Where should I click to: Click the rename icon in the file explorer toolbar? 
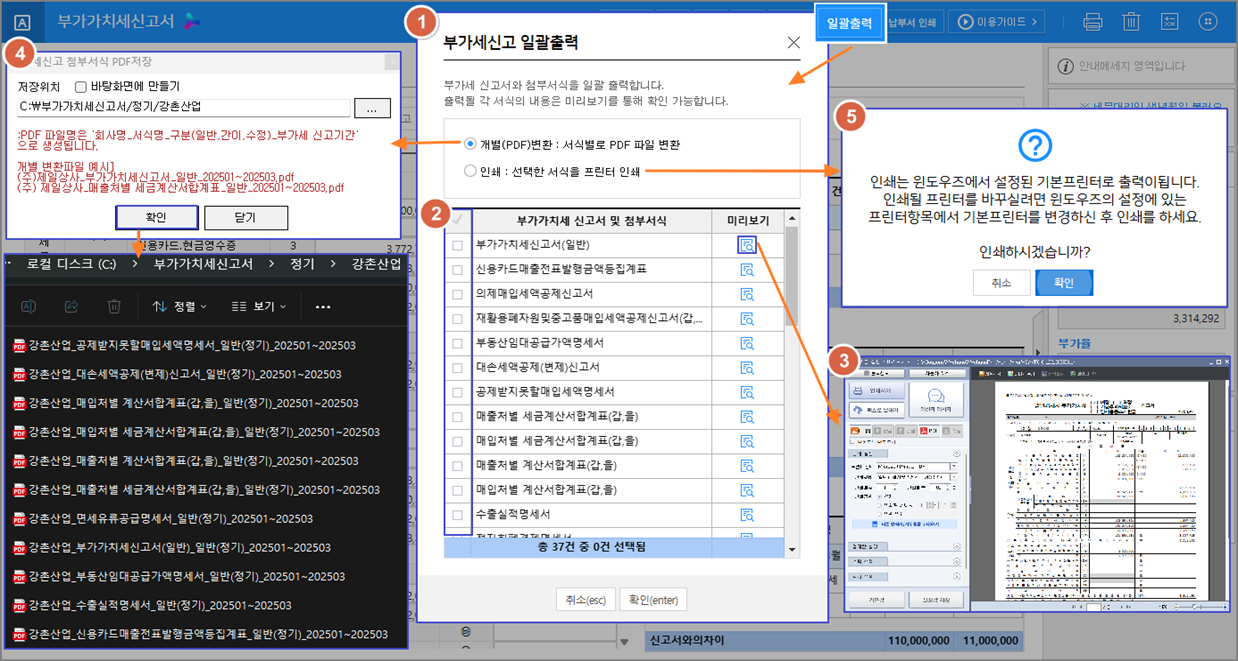pyautogui.click(x=30, y=306)
